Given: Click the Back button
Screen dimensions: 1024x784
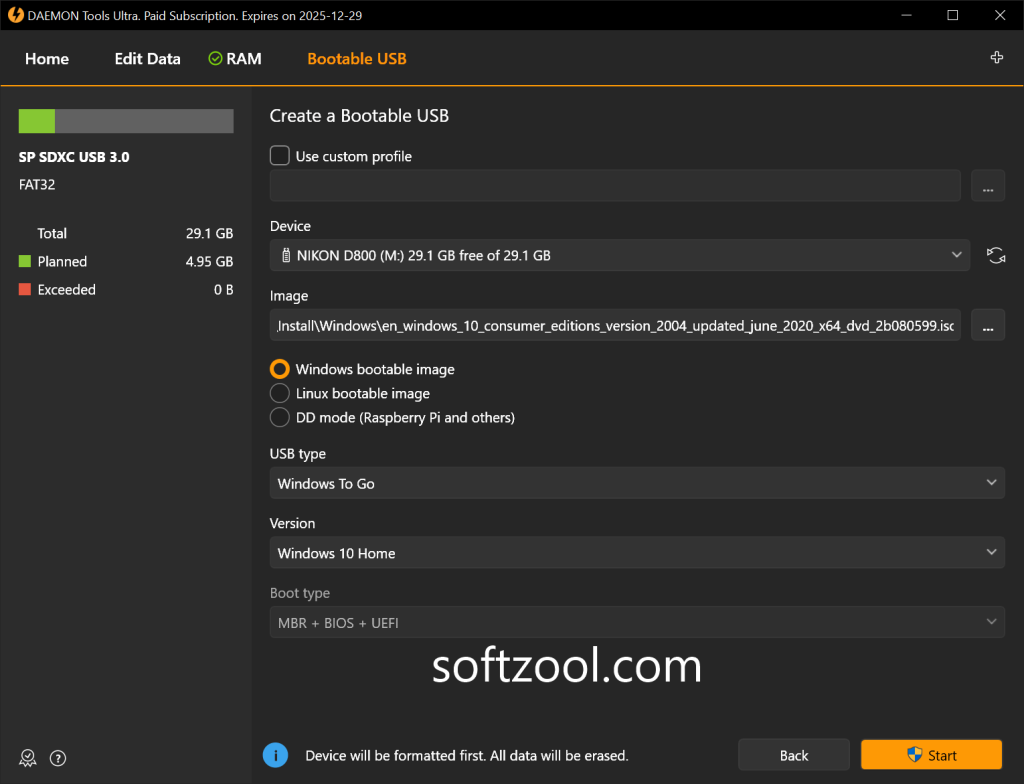Looking at the screenshot, I should click(793, 754).
